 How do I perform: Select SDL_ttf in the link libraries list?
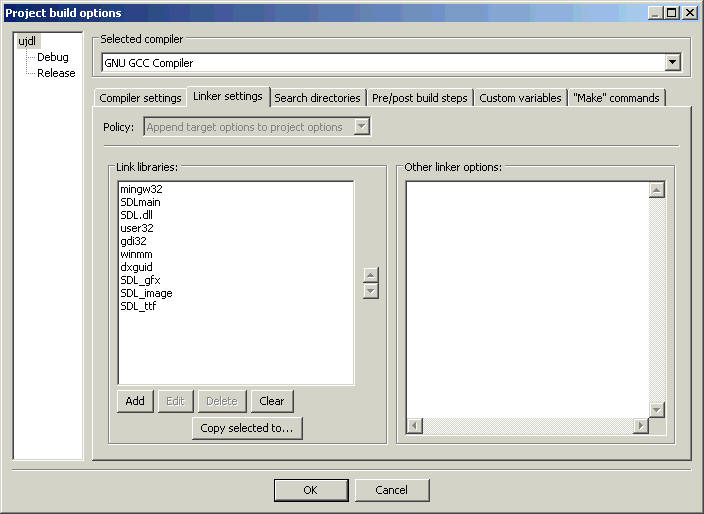click(x=138, y=306)
